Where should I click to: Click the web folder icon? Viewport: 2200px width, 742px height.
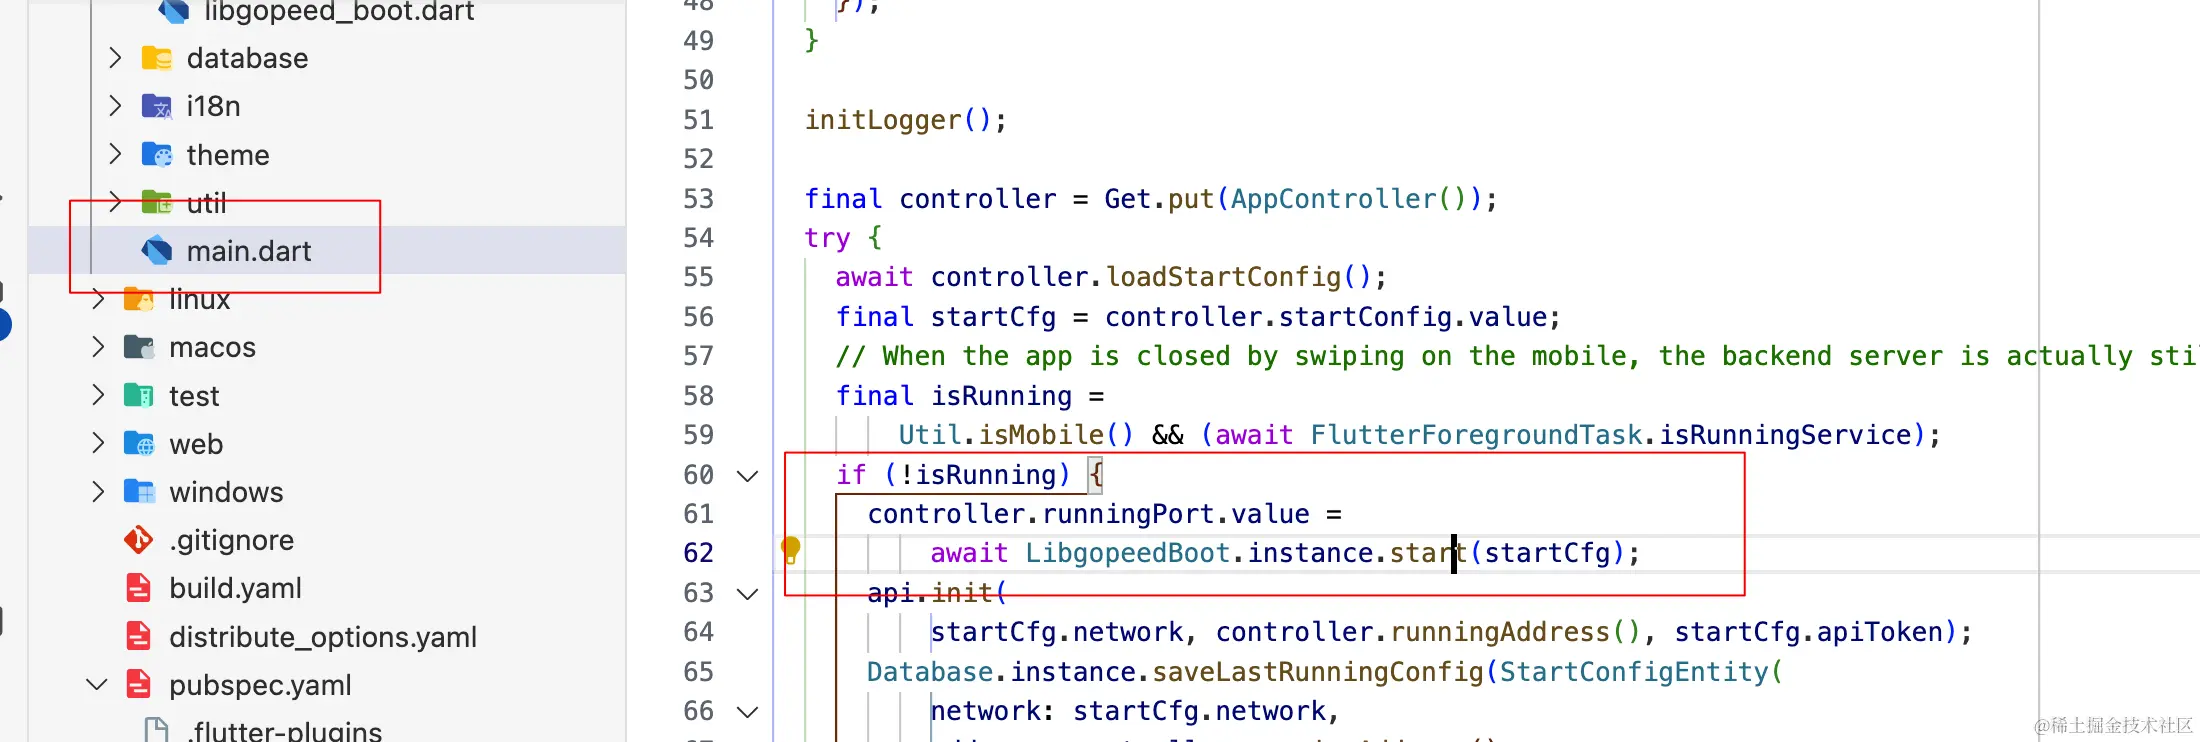139,443
